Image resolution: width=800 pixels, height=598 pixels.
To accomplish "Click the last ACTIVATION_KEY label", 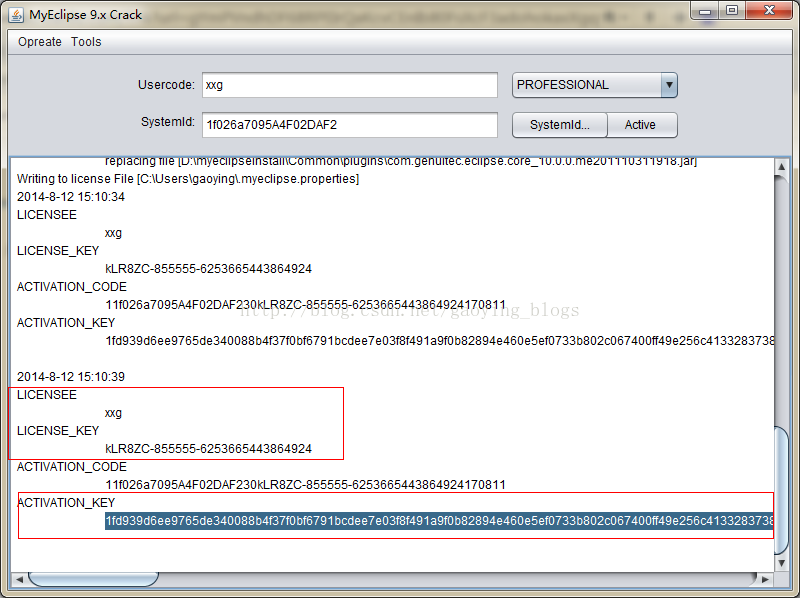I will tap(66, 503).
